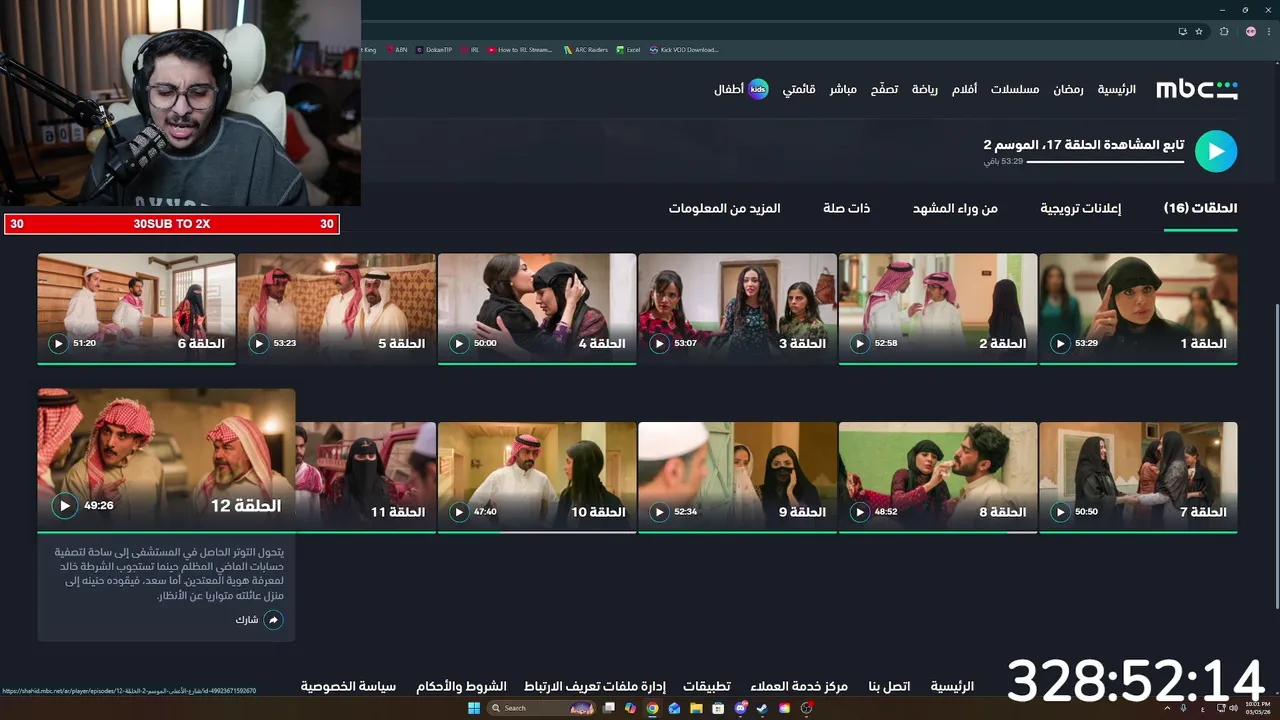
Task: Open the رمضان navigation item
Action: click(x=1068, y=89)
